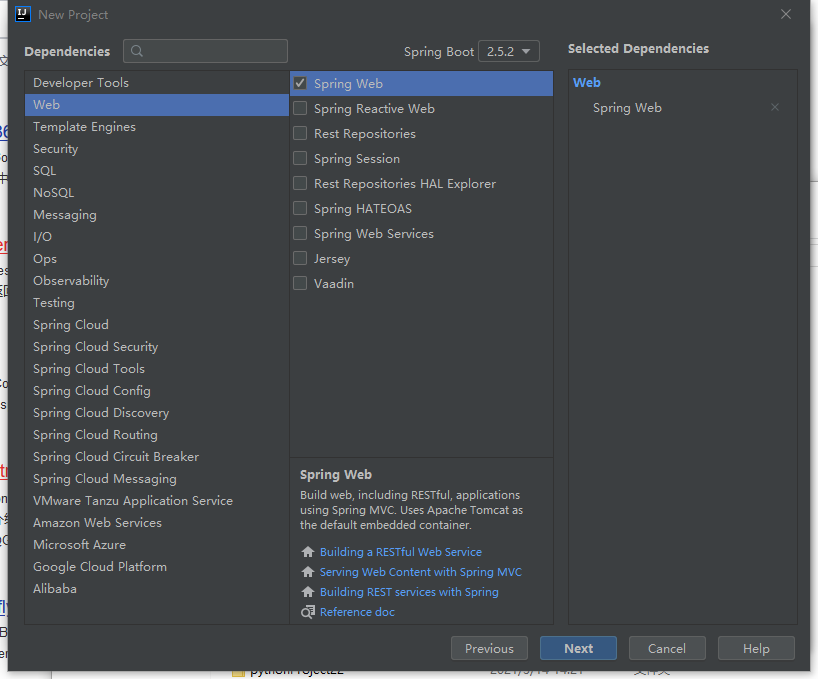Choose VMware Tanzu Application Service
This screenshot has width=818, height=679.
(x=157, y=501)
